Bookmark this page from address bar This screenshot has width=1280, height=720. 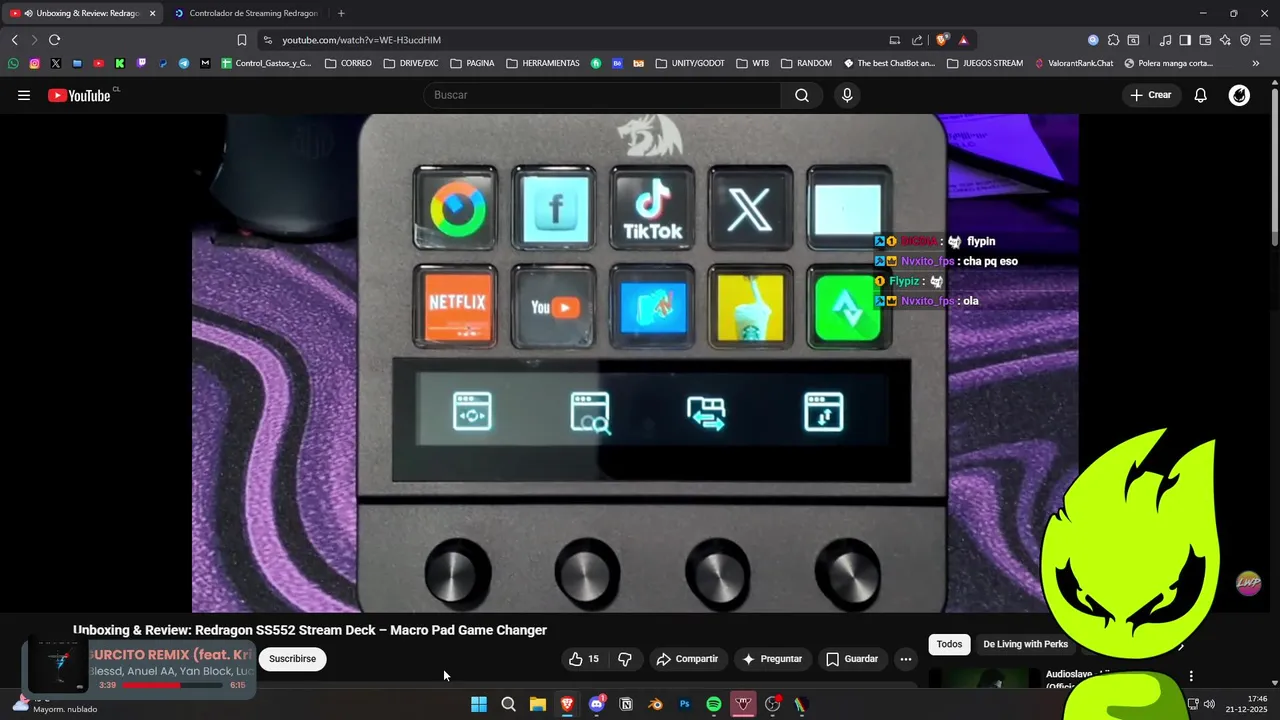[x=241, y=40]
